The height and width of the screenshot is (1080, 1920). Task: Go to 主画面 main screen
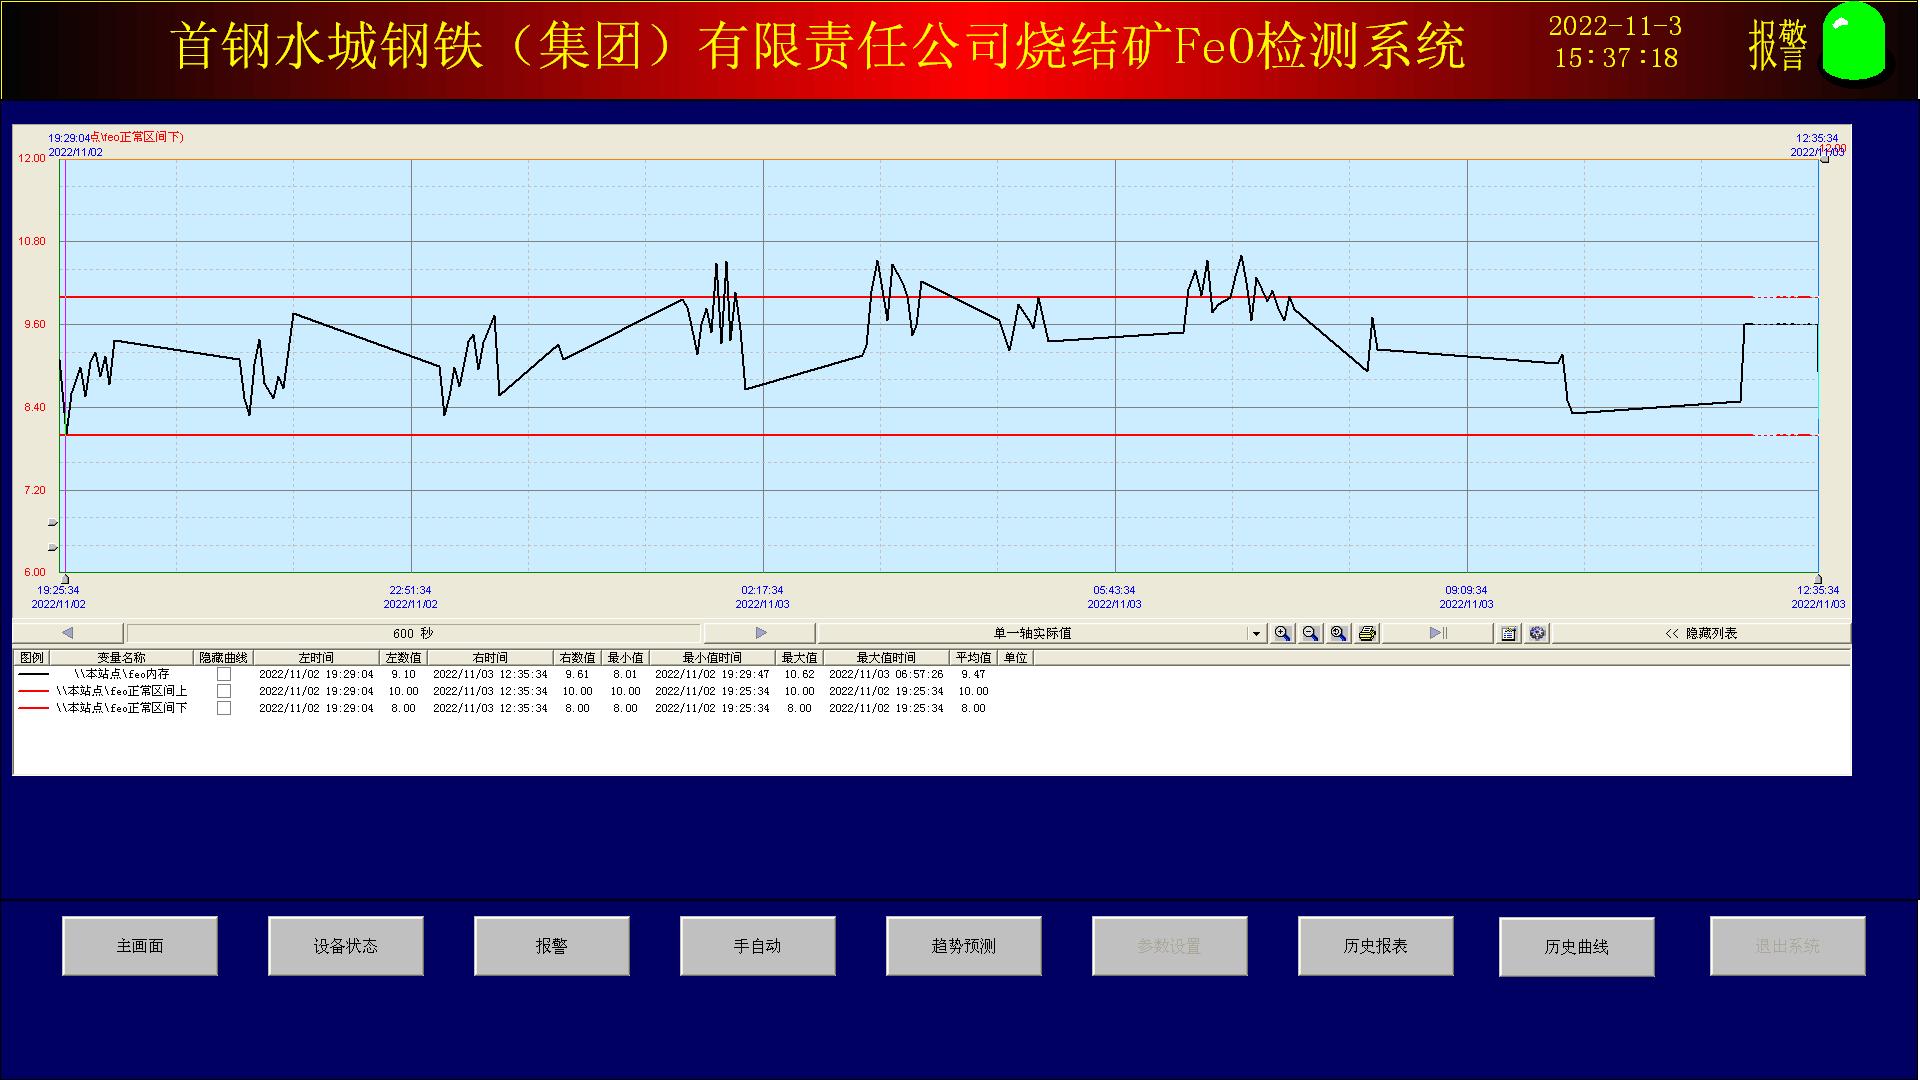click(x=140, y=946)
